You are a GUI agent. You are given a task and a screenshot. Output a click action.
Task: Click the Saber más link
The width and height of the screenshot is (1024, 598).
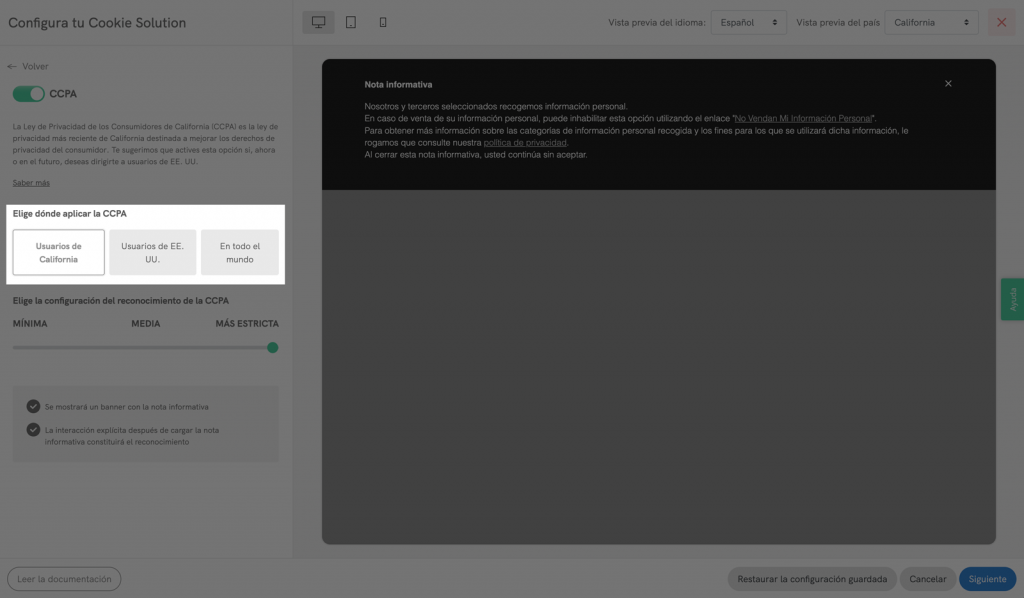(x=31, y=183)
